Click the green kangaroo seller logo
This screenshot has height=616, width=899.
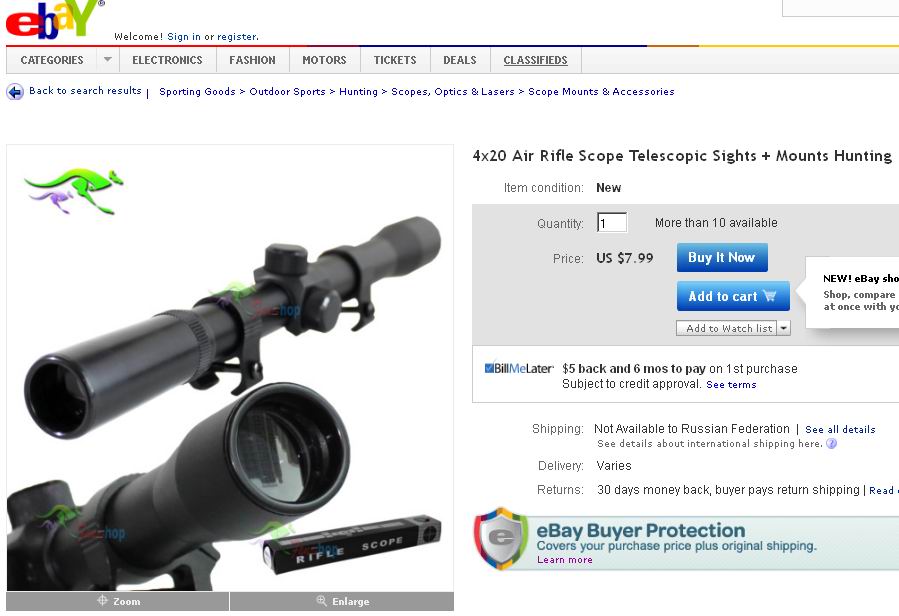coord(73,190)
